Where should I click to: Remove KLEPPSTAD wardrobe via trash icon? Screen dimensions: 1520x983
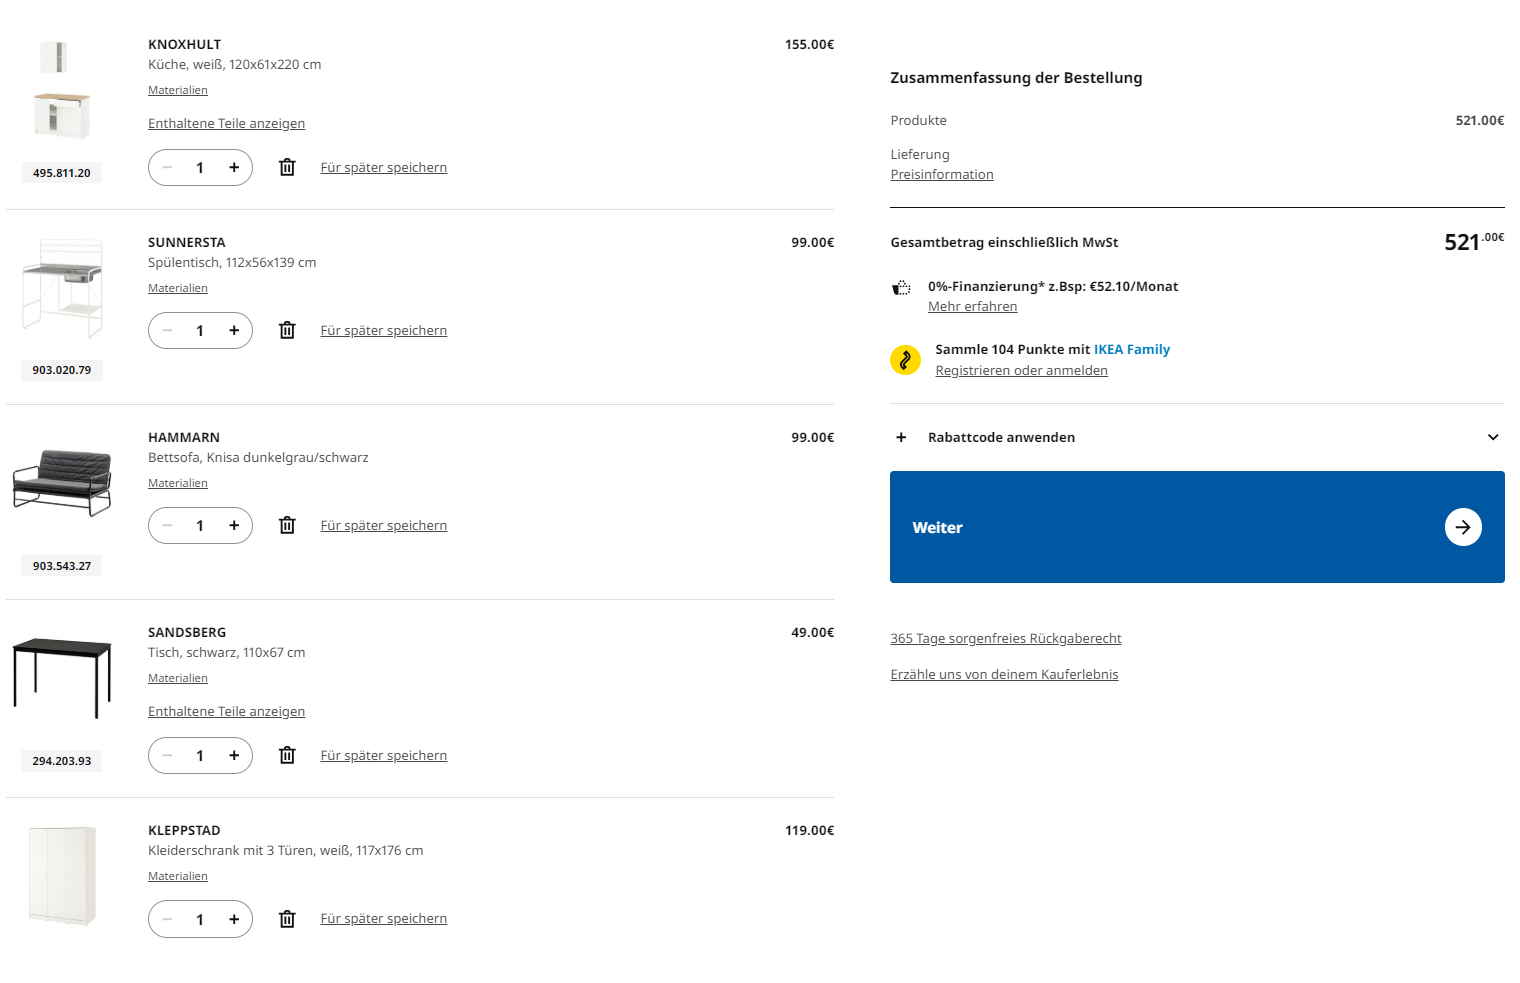coord(287,919)
